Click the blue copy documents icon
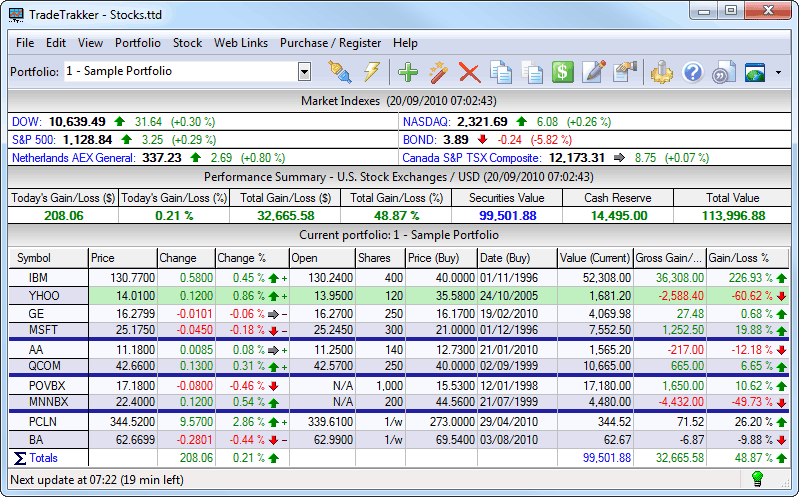This screenshot has height=497, width=799. [x=501, y=72]
